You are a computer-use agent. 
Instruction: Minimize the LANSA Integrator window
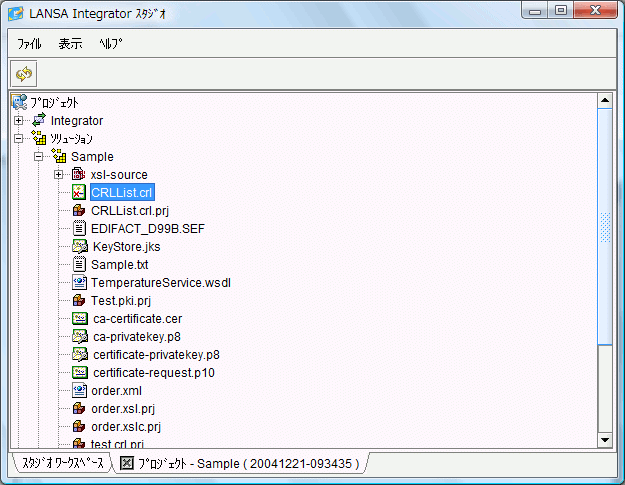pyautogui.click(x=535, y=11)
